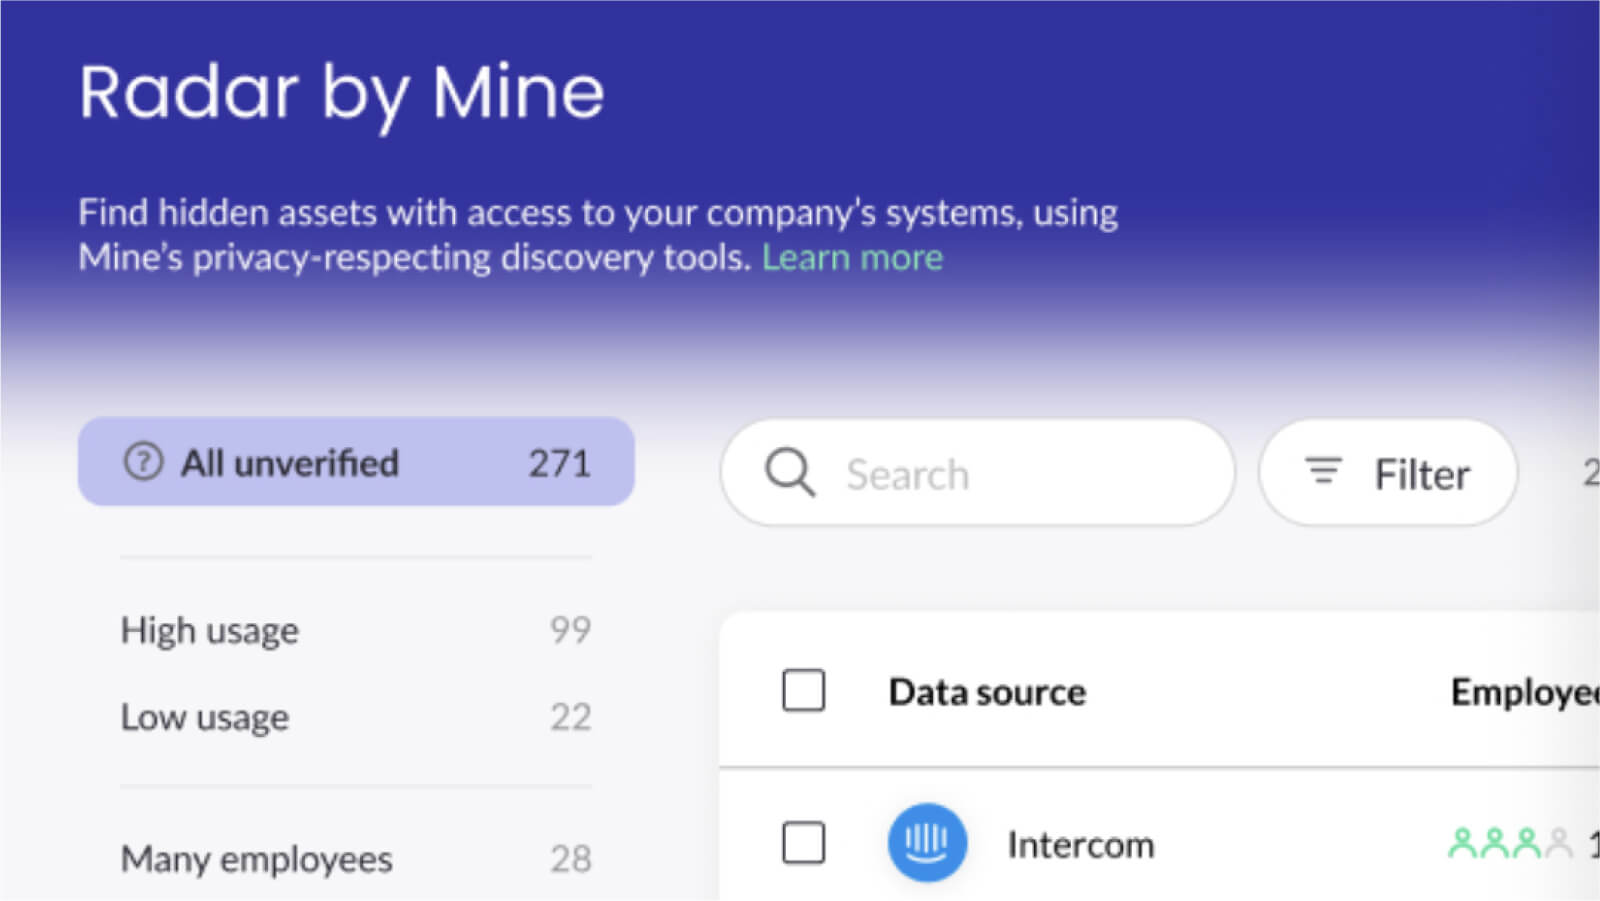Image resolution: width=1600 pixels, height=901 pixels.
Task: Click the Data source column header
Action: pos(987,691)
